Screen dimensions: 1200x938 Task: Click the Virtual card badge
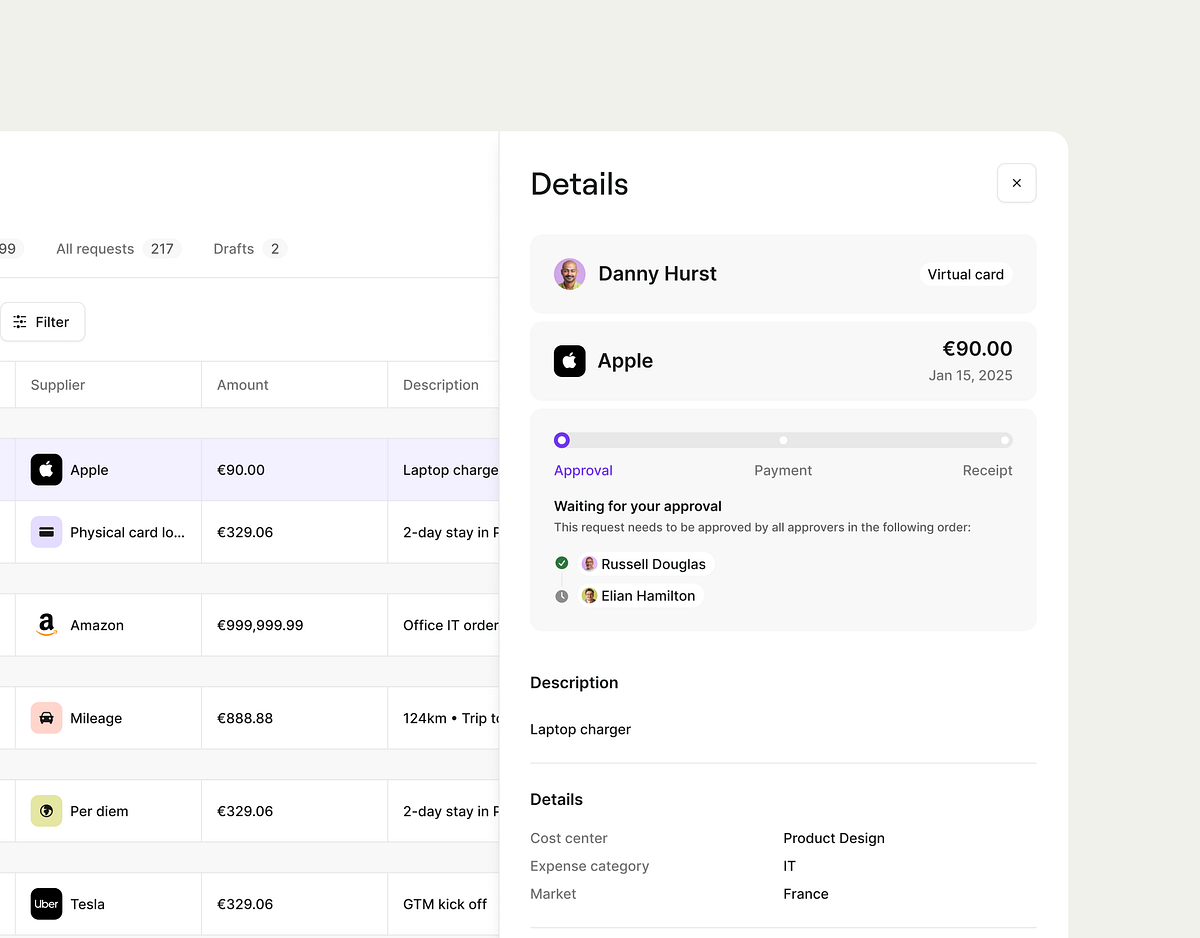(x=965, y=273)
